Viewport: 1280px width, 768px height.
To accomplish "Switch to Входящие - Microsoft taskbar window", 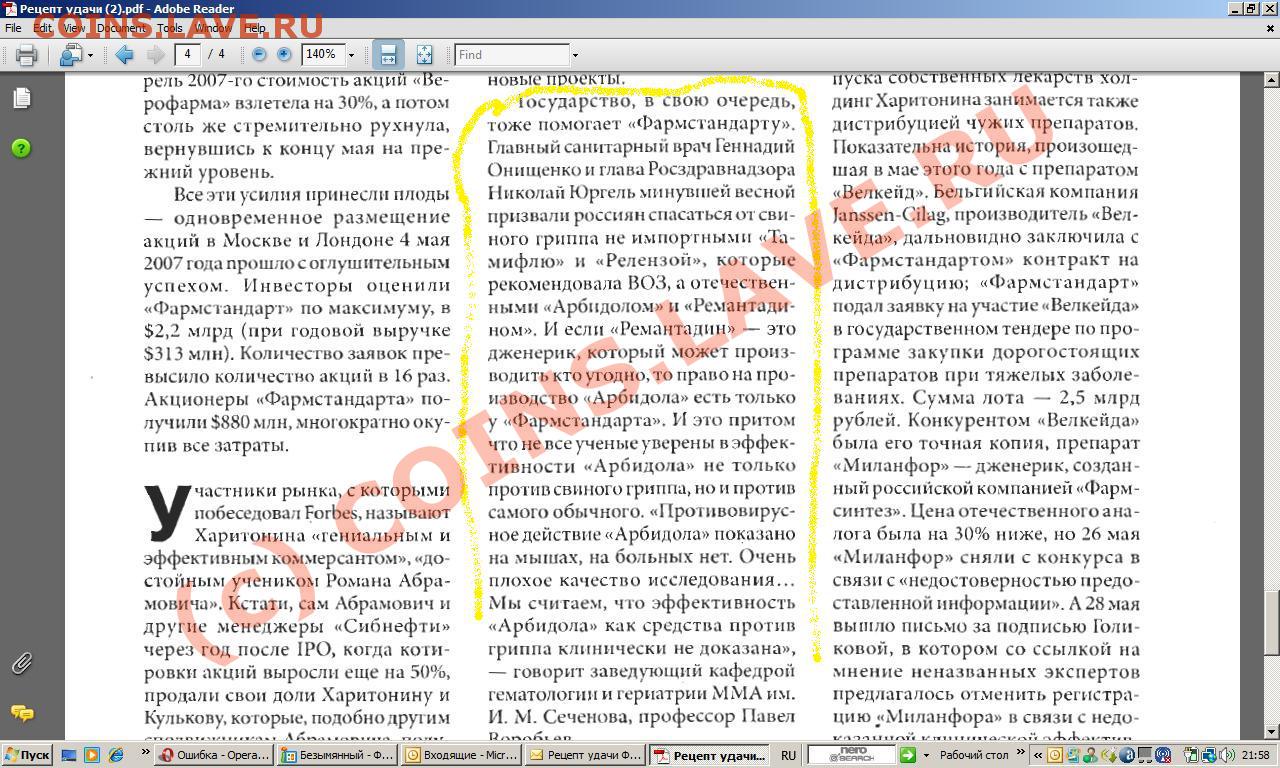I will tap(460, 756).
